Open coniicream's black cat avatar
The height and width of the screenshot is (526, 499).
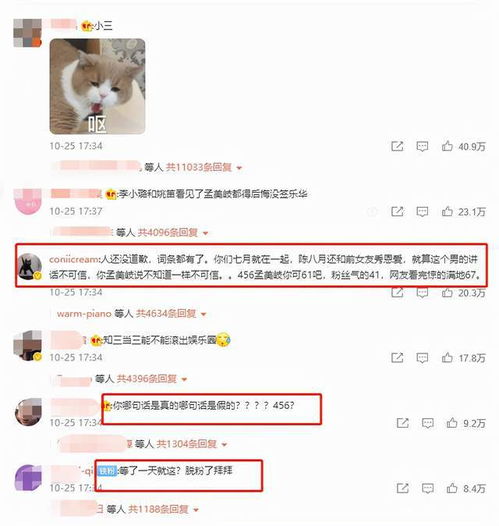click(30, 267)
